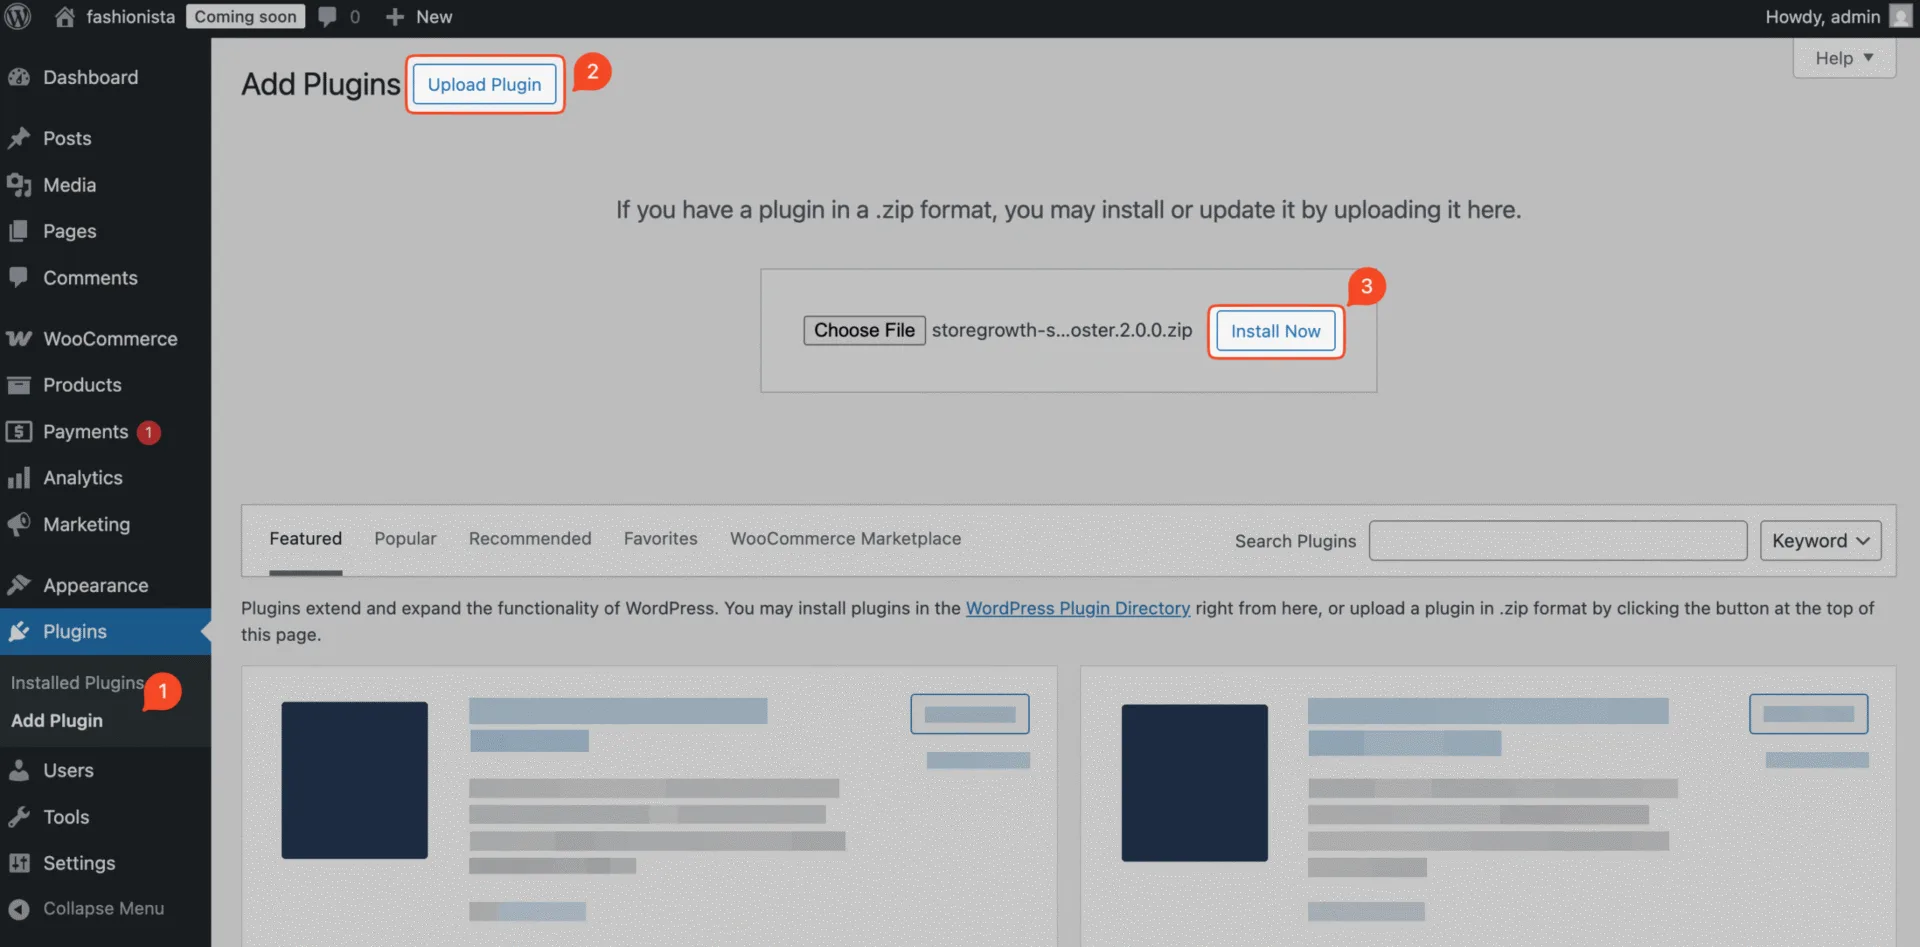Click the Search Plugins input field

(x=1557, y=540)
